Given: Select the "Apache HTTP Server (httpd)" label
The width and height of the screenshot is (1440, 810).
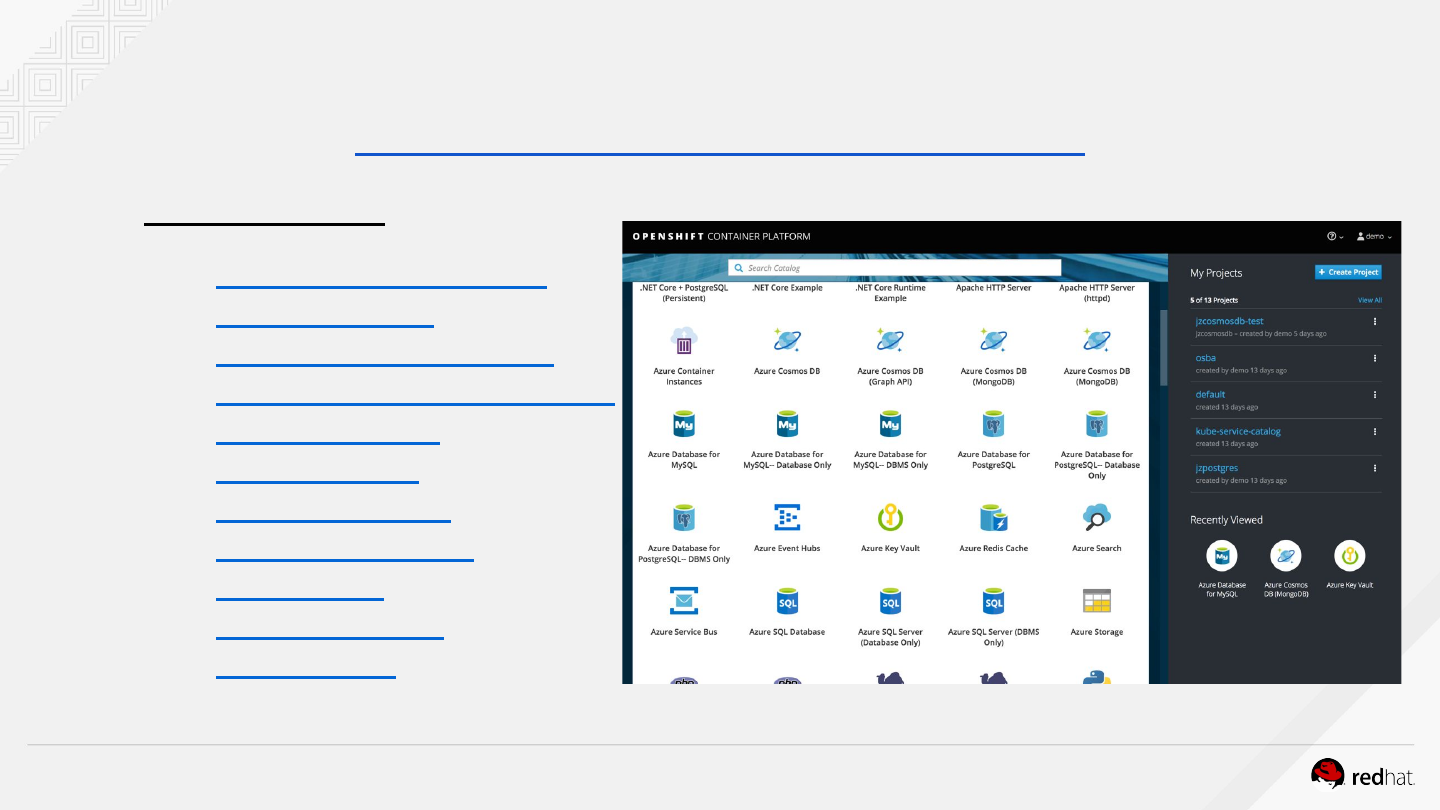Looking at the screenshot, I should (x=1096, y=293).
